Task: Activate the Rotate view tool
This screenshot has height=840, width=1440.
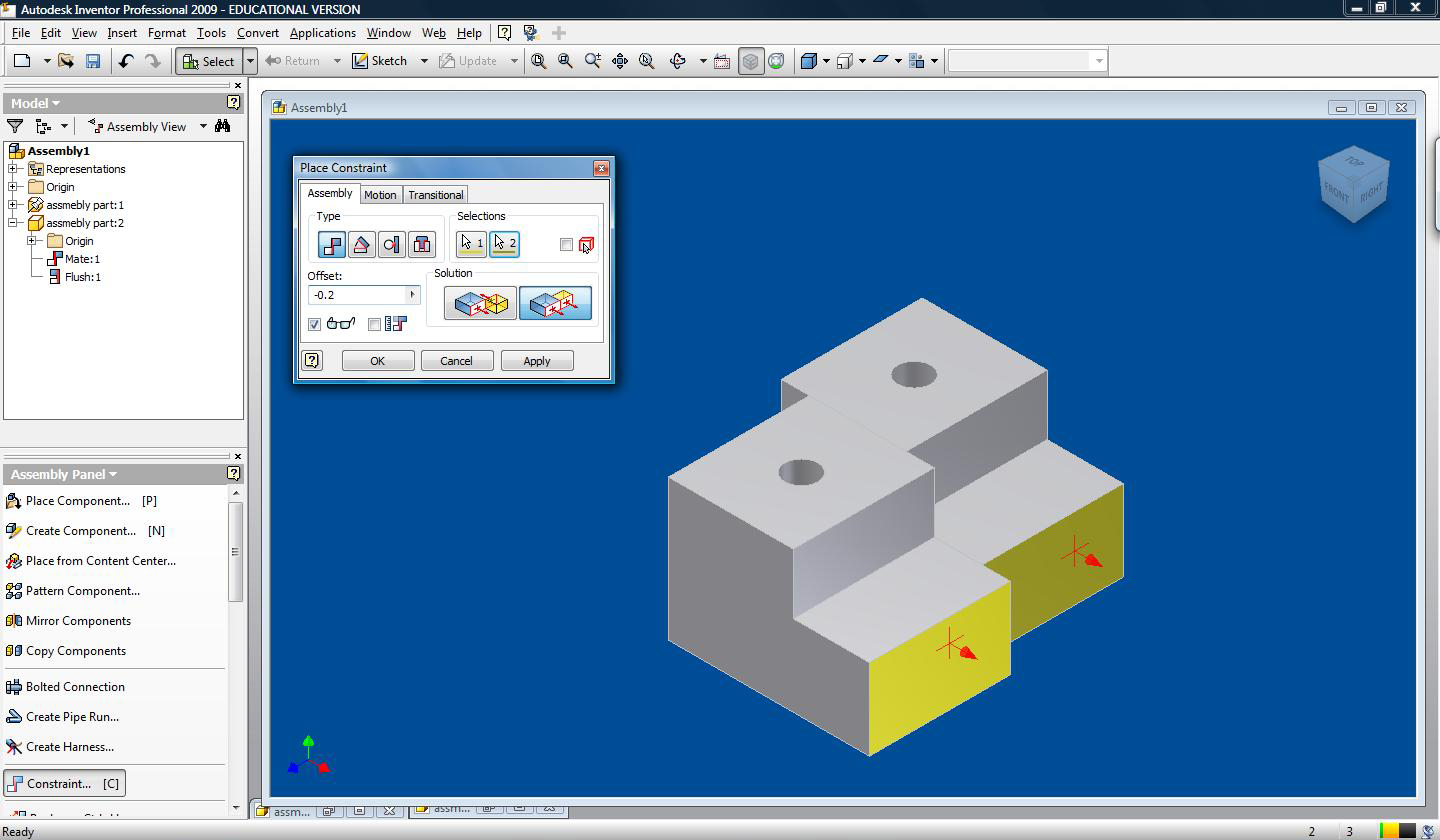Action: point(678,61)
